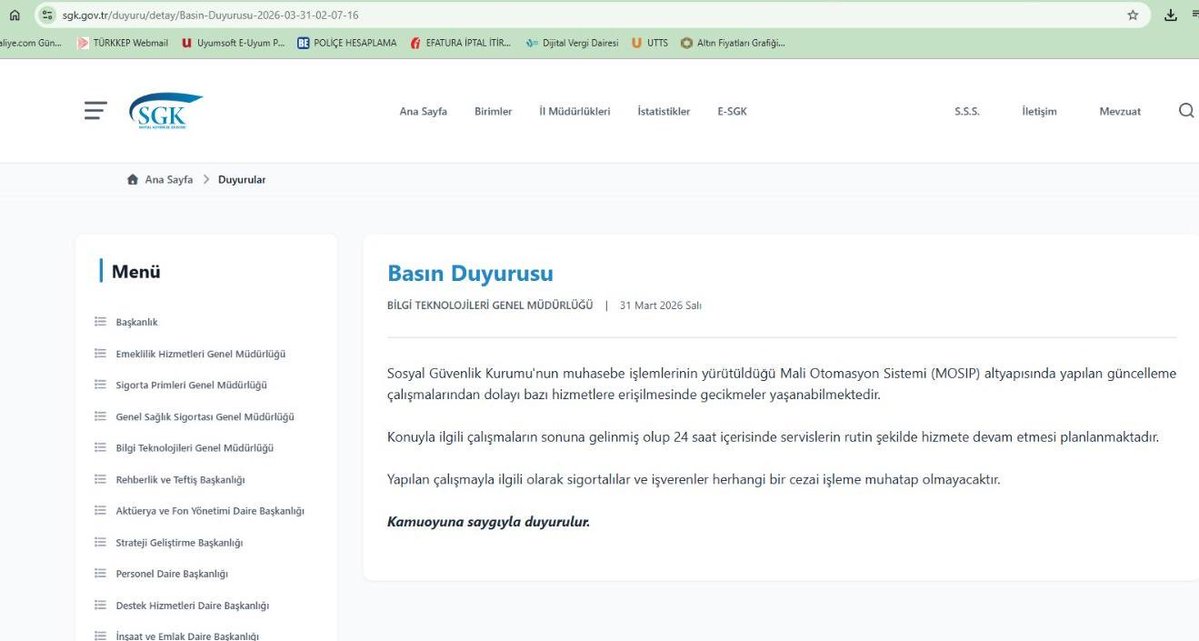This screenshot has width=1199, height=641.
Task: Open the Mevzuat menu item
Action: pyautogui.click(x=1119, y=111)
